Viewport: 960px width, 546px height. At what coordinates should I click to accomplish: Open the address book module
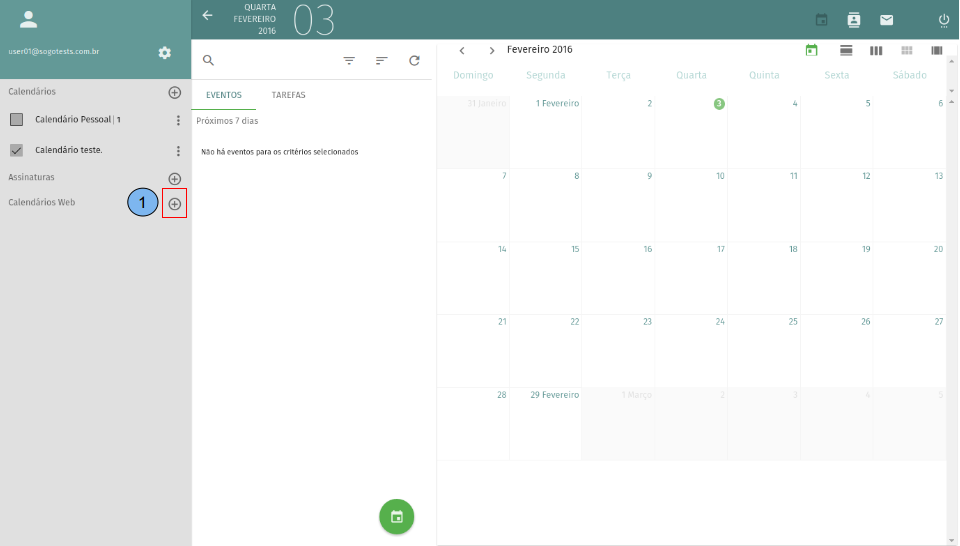tap(853, 20)
